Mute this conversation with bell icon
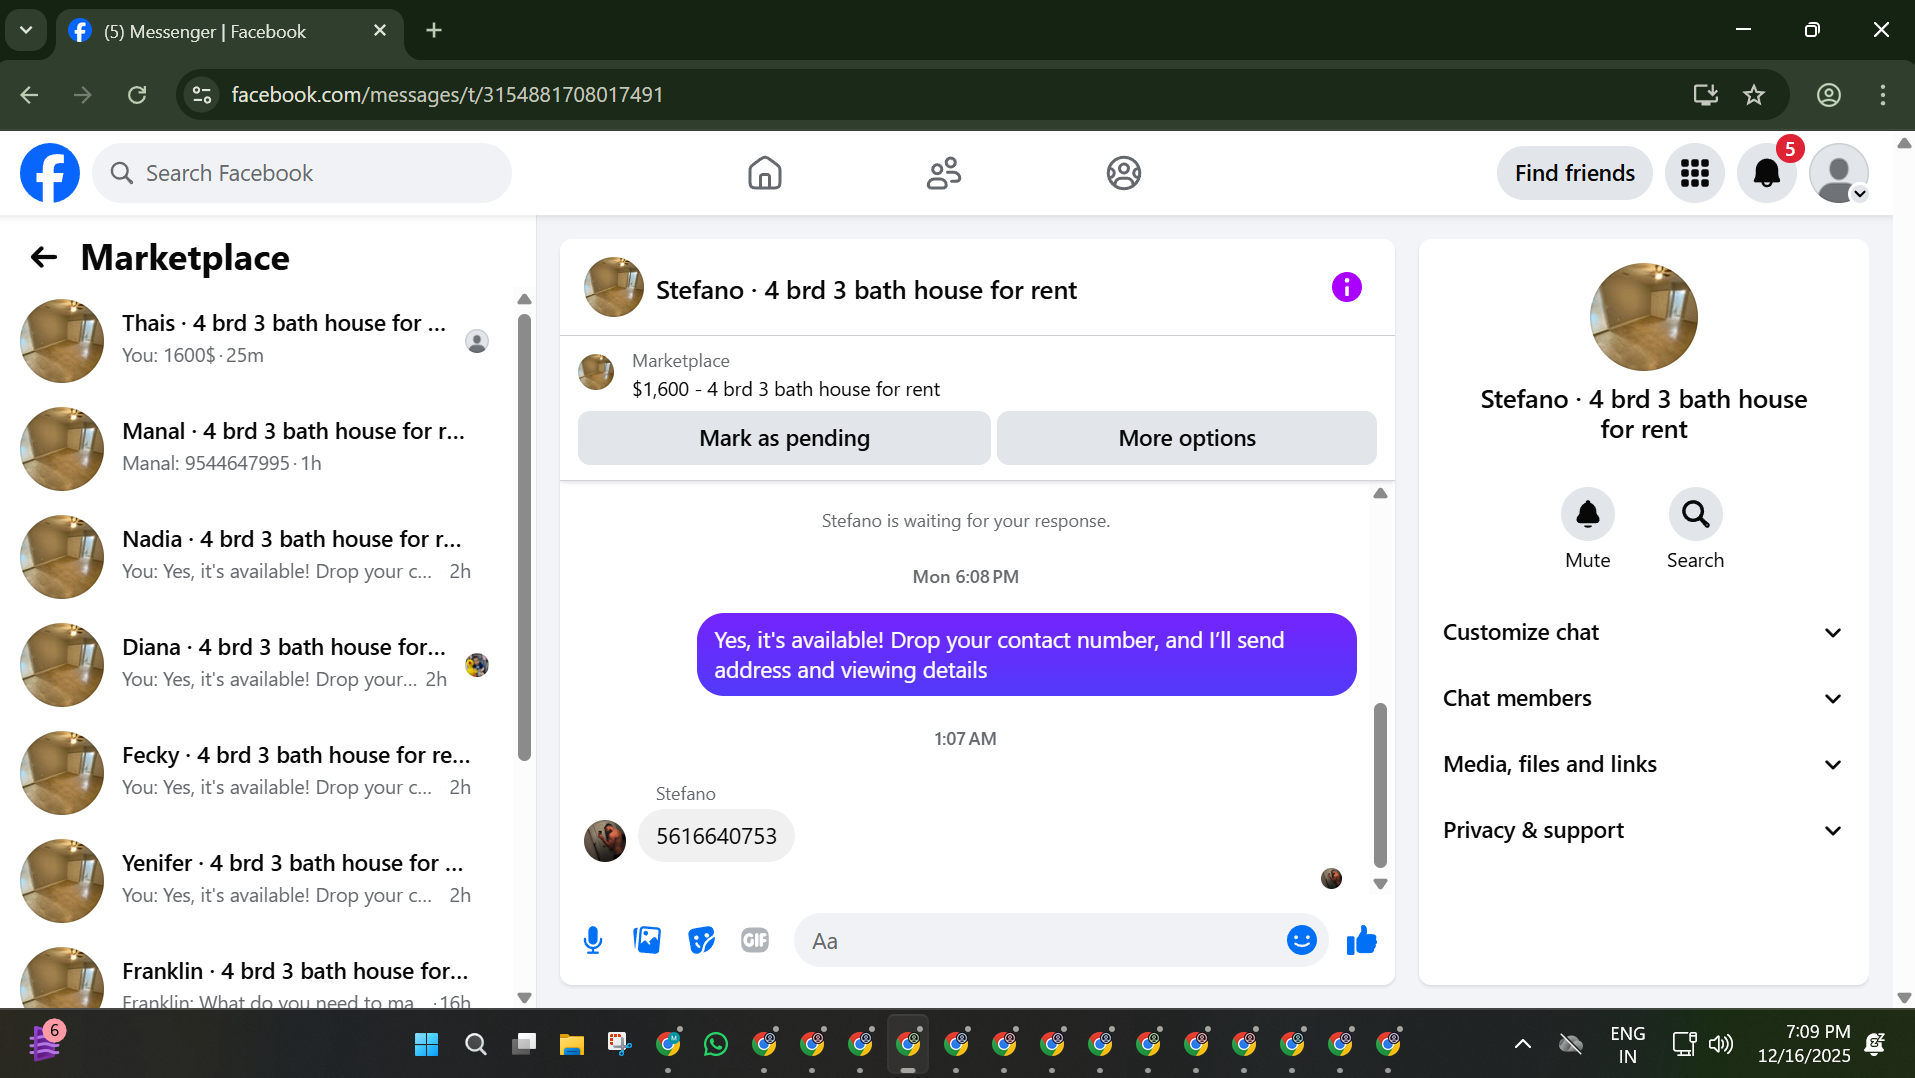Viewport: 1915px width, 1078px height. (x=1588, y=514)
